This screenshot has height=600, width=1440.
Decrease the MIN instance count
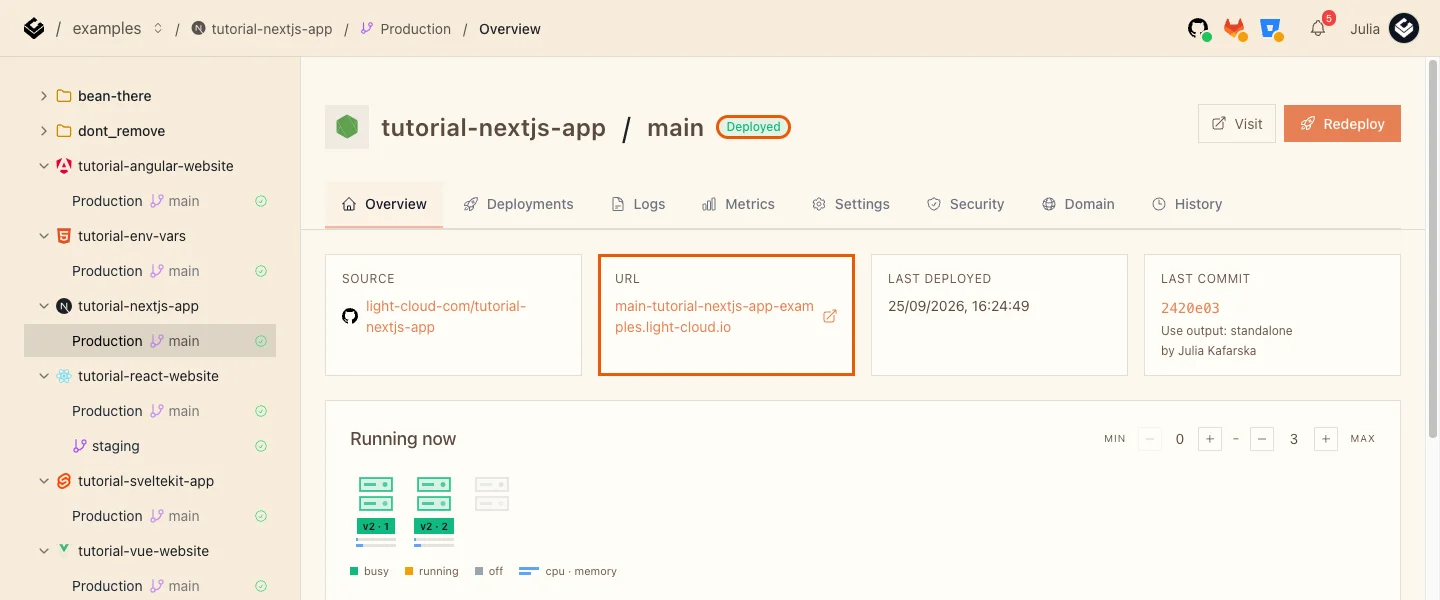pos(1150,439)
